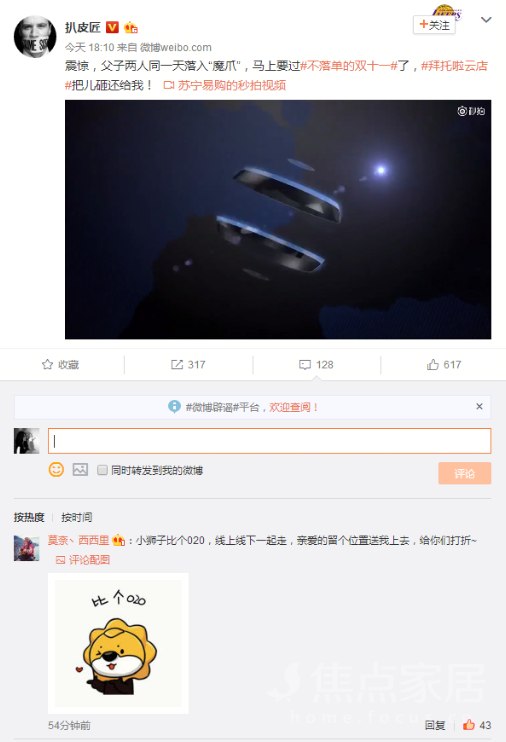Click the image attachment icon
The image size is (506, 742).
click(80, 469)
